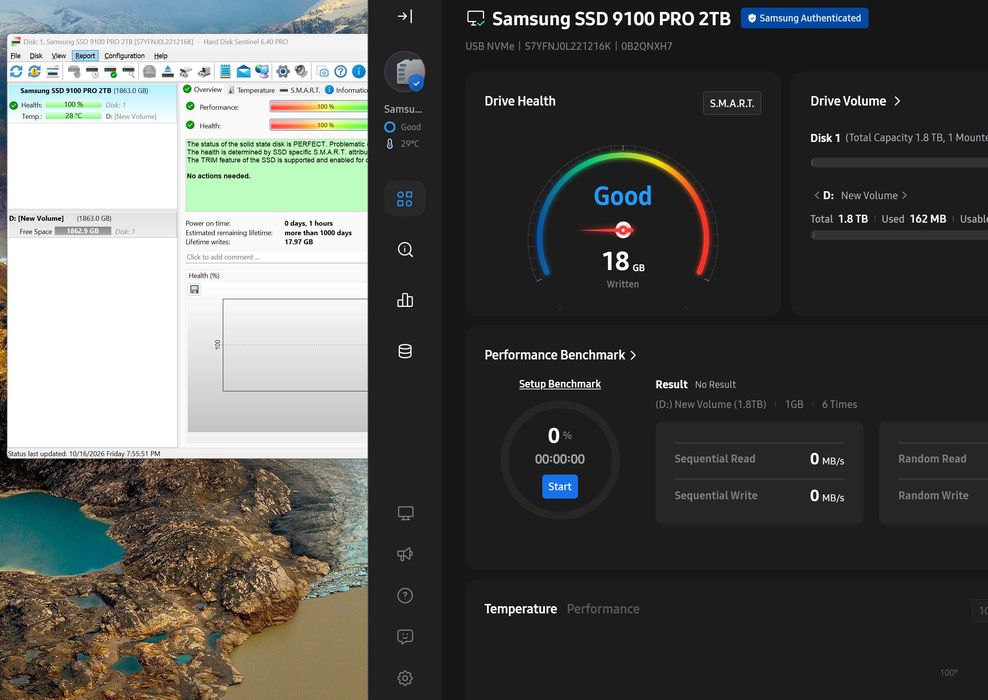Open the Report menu in Hard Disk Sentinel

[x=85, y=55]
